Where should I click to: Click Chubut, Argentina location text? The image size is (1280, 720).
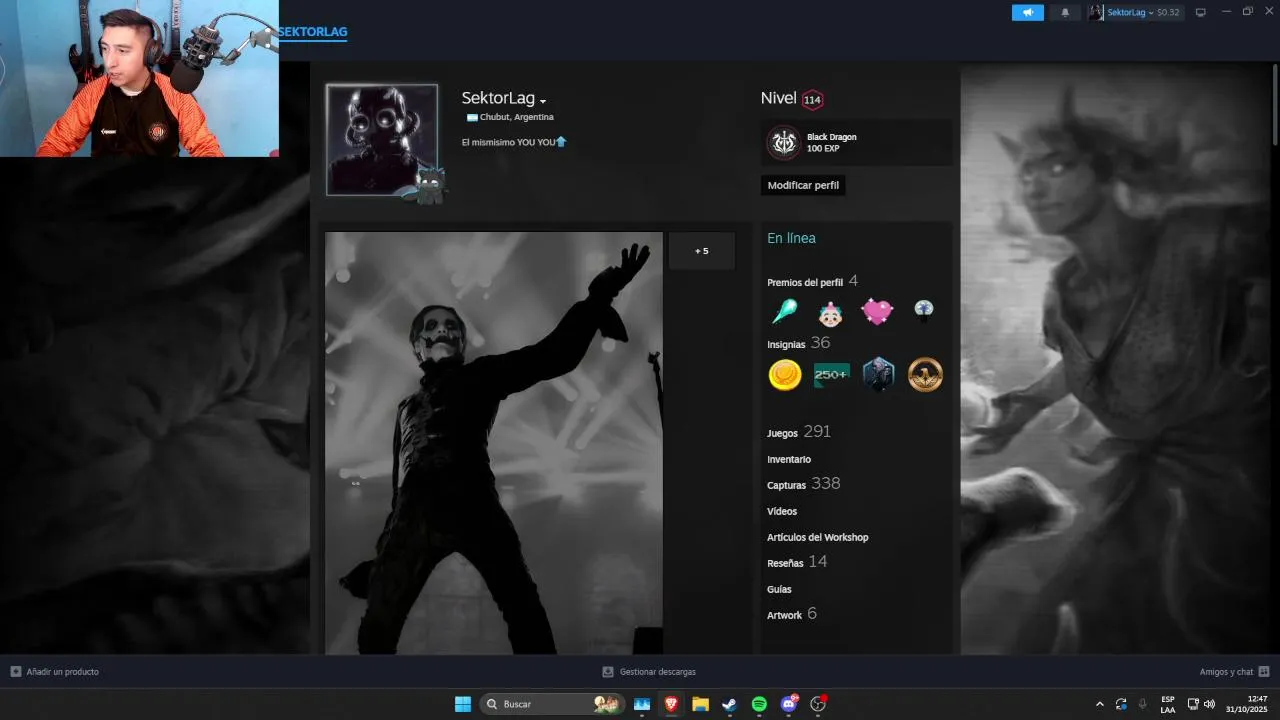516,117
